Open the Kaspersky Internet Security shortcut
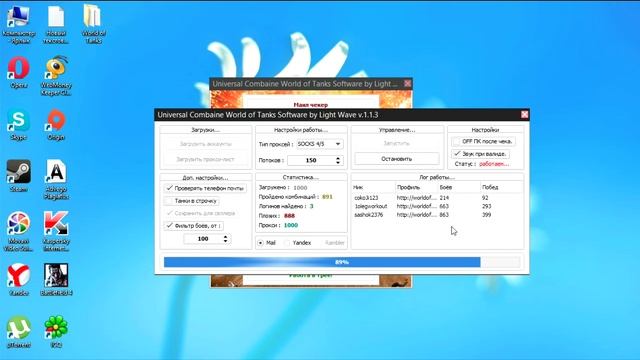Image resolution: width=640 pixels, height=360 pixels. (x=56, y=231)
